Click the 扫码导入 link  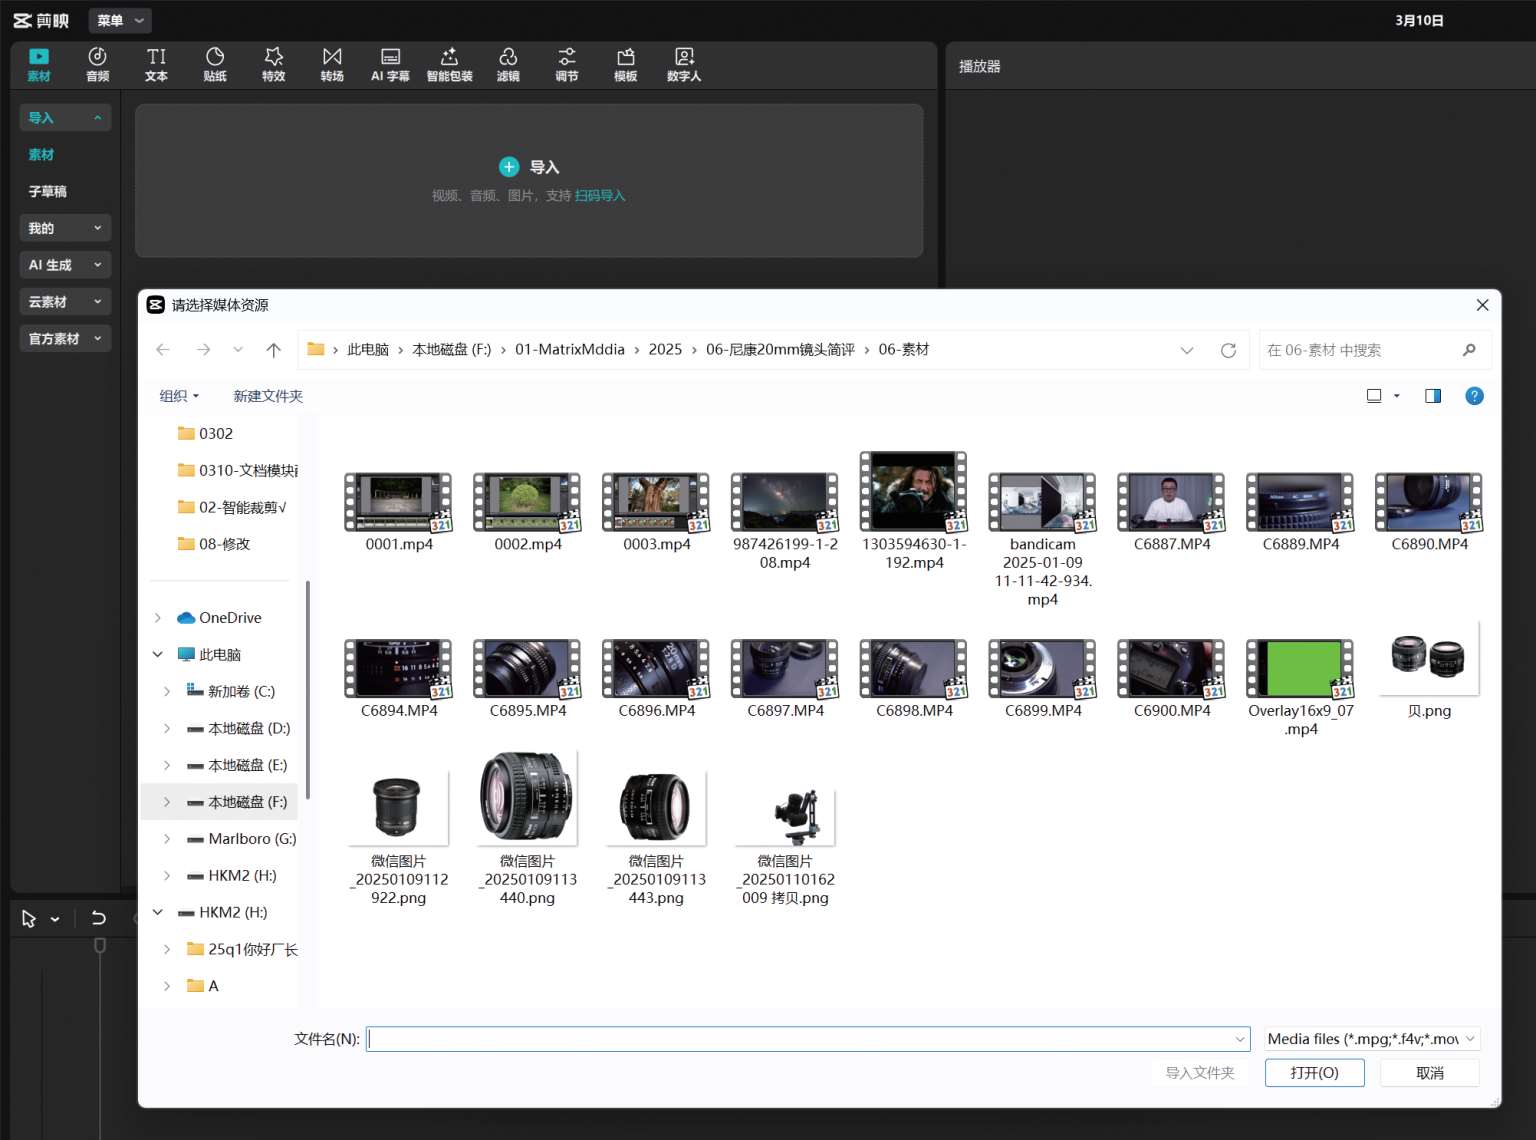click(x=600, y=196)
